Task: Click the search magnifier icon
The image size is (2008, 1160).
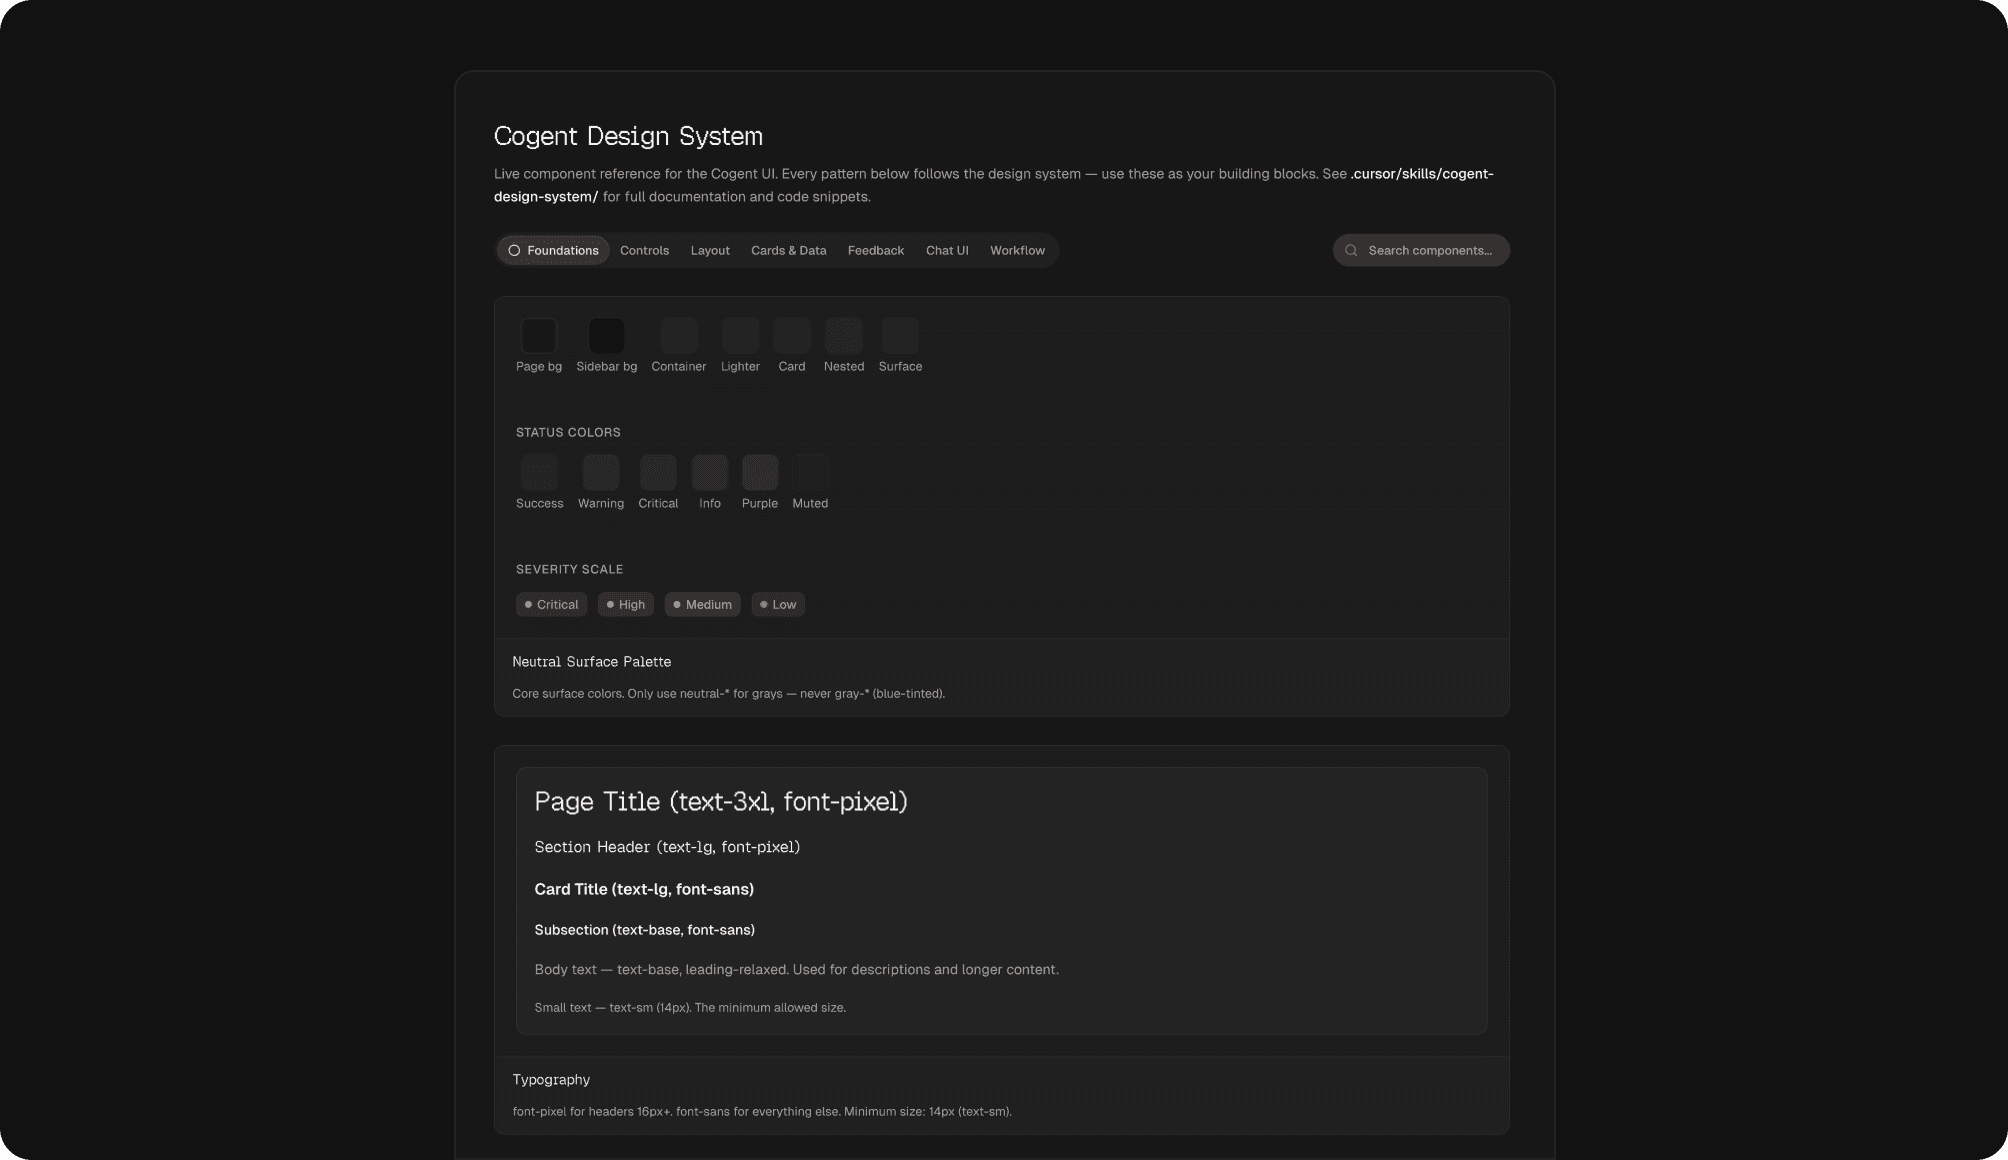Action: (x=1351, y=250)
